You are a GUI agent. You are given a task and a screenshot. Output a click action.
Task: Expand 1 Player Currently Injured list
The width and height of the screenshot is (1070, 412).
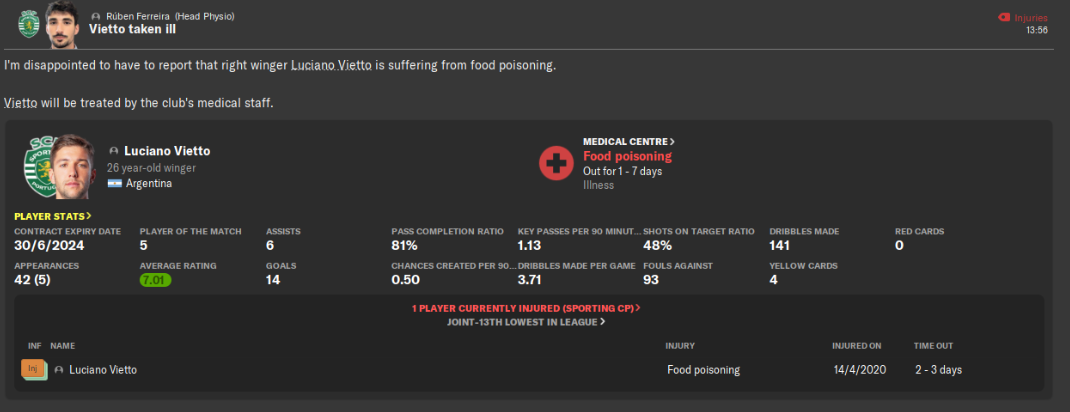[x=526, y=308]
